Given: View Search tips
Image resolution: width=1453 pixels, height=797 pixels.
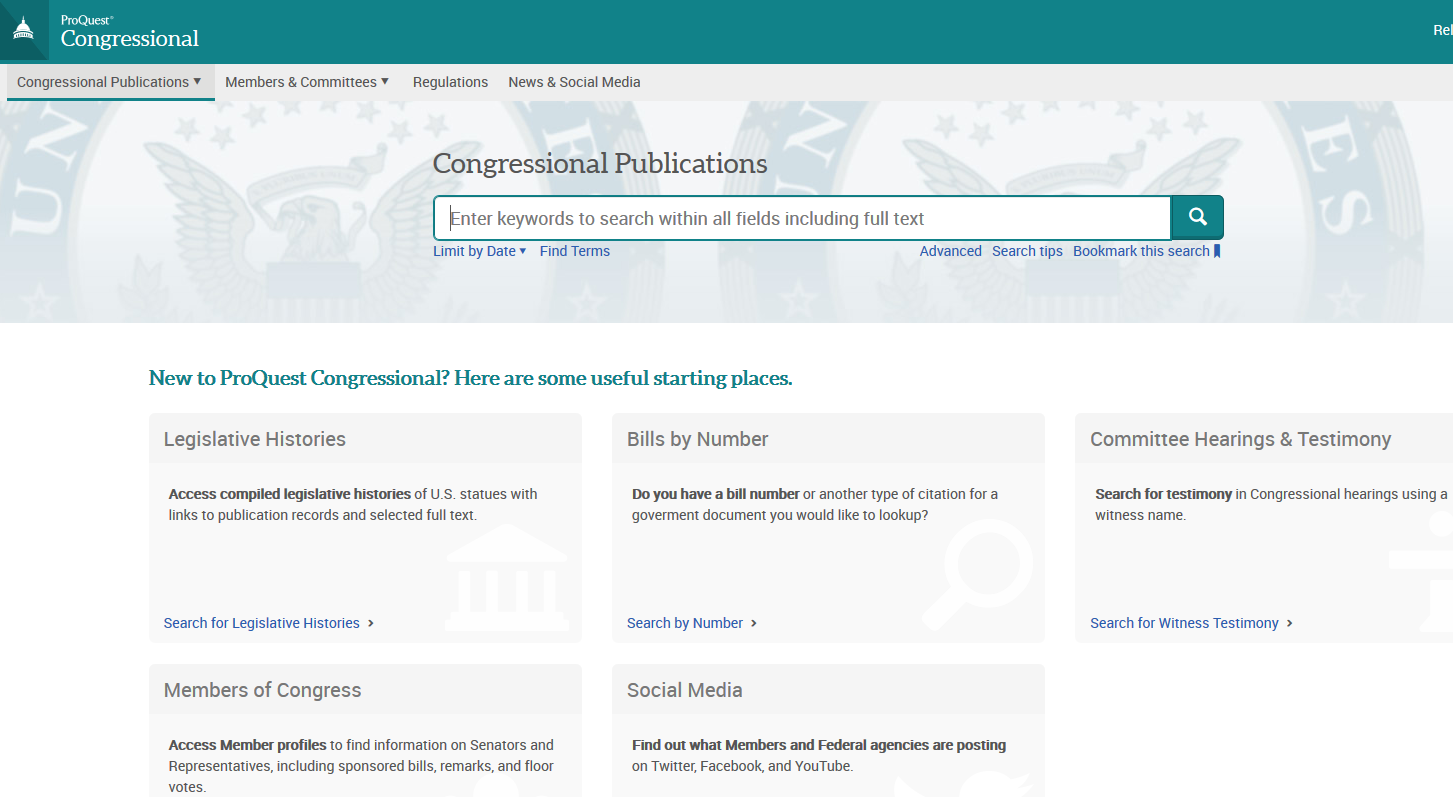Looking at the screenshot, I should tap(1027, 251).
